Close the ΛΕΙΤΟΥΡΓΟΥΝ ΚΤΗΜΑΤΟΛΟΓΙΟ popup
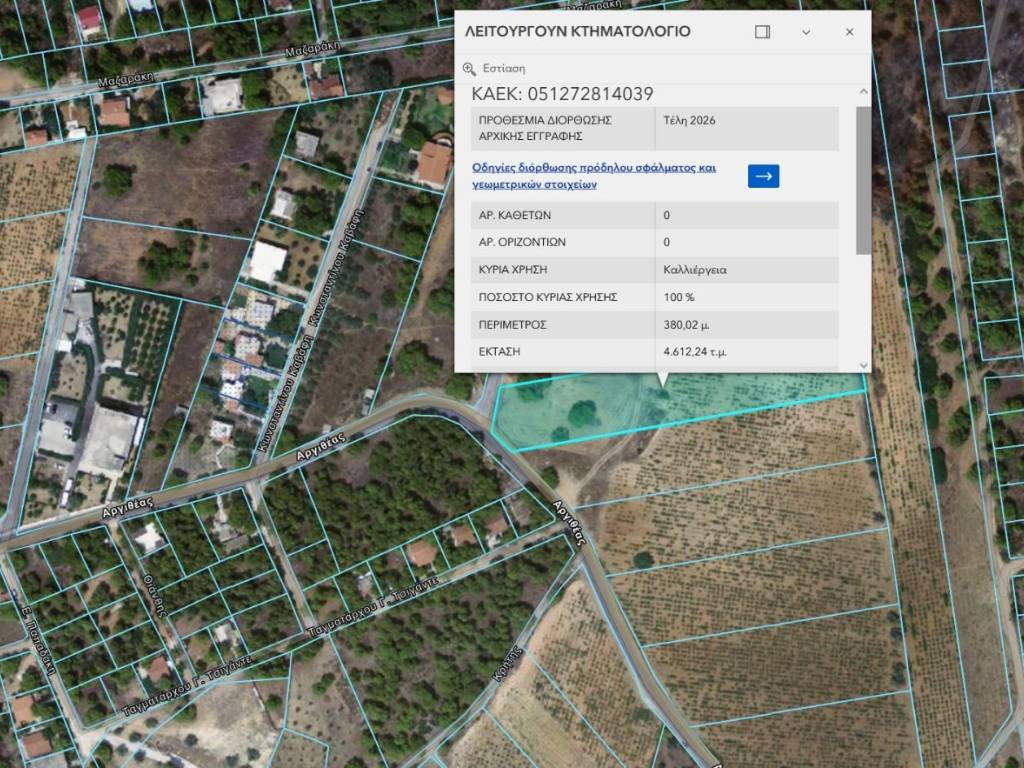This screenshot has height=768, width=1024. (849, 32)
